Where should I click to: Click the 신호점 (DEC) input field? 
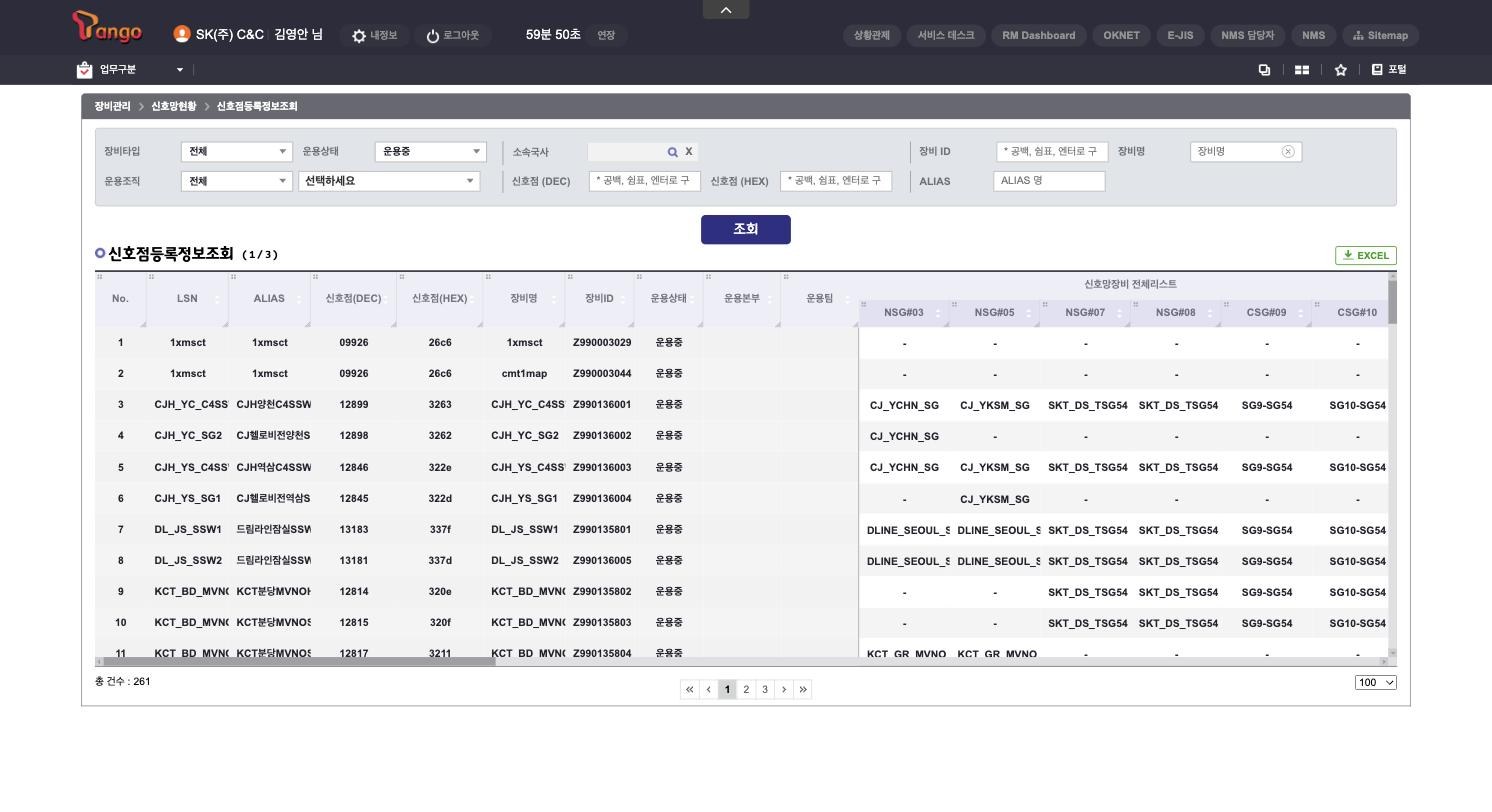[x=645, y=181]
